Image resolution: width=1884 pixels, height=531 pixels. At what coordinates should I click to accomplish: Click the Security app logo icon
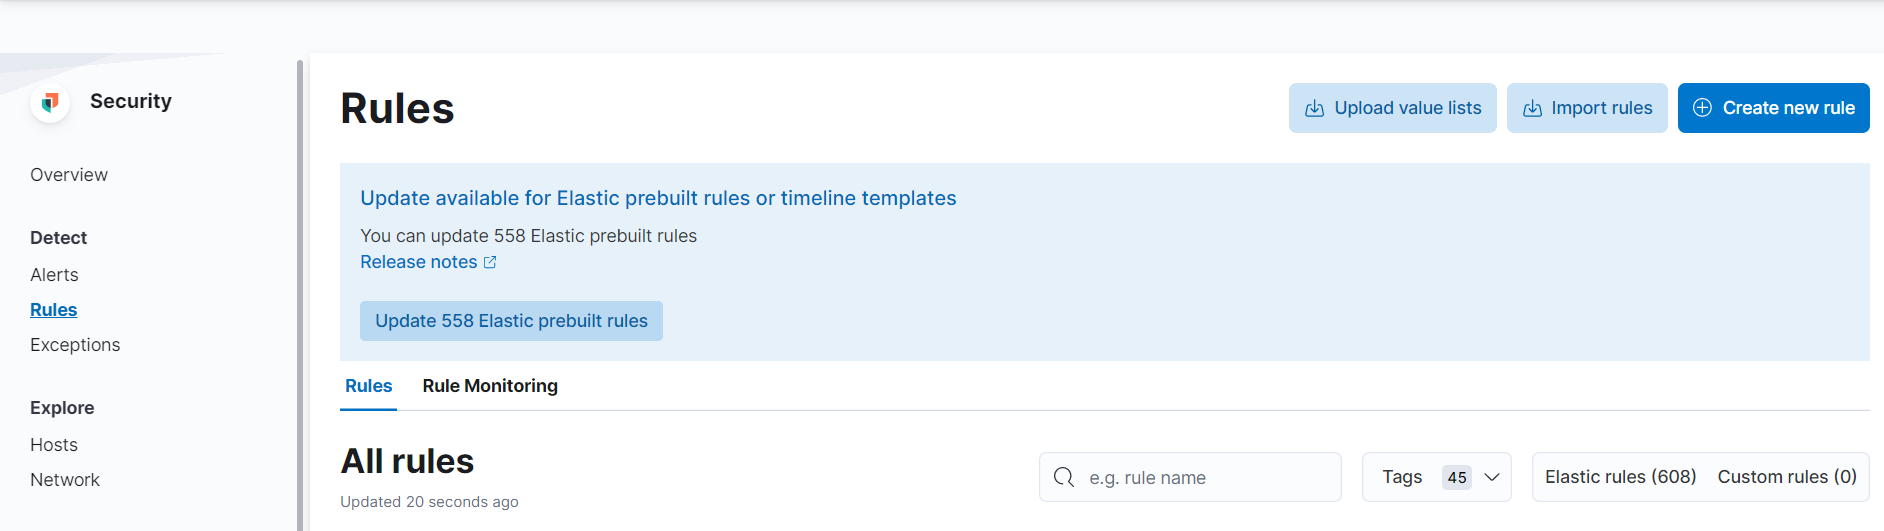pos(50,102)
